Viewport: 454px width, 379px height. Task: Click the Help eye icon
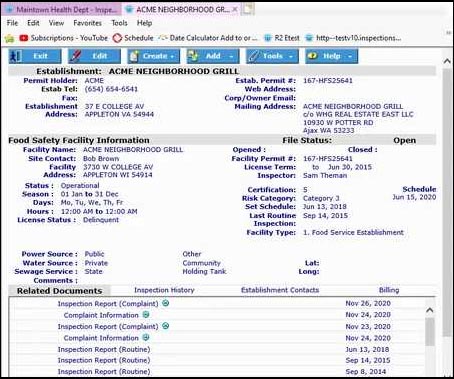[312, 55]
